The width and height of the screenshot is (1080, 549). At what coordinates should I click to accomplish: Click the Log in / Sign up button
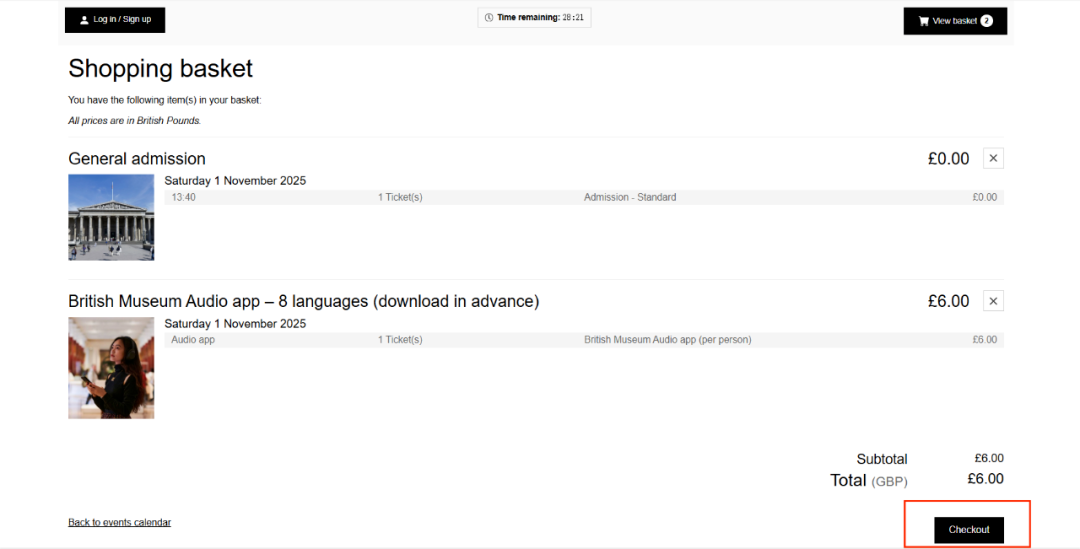[x=115, y=20]
